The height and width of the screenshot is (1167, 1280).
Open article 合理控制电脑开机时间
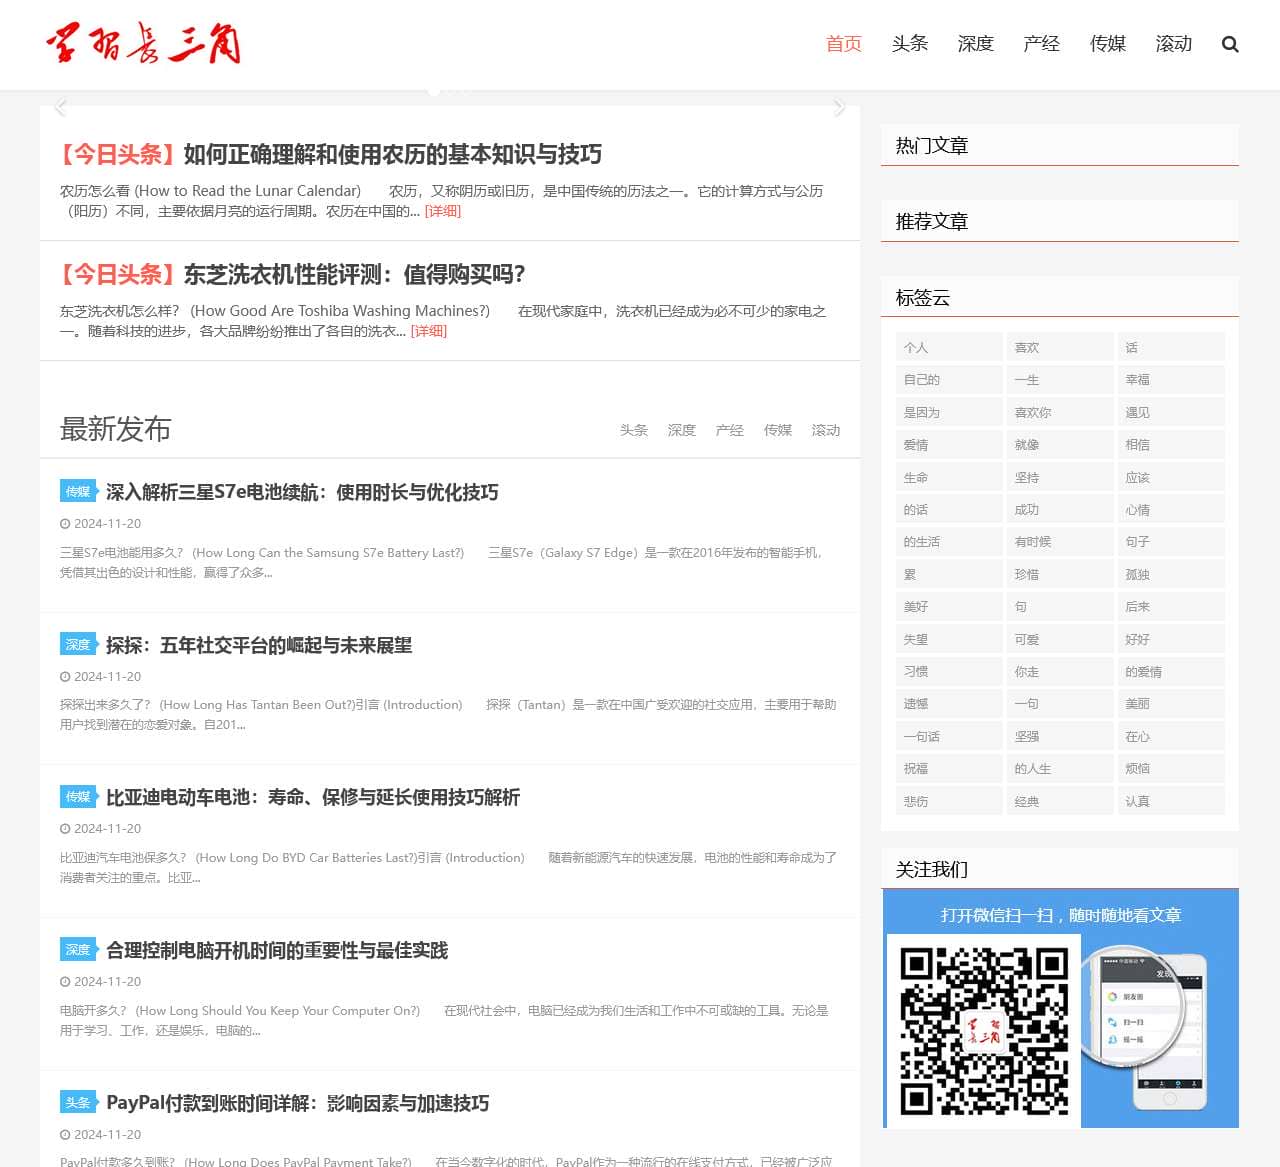click(277, 950)
